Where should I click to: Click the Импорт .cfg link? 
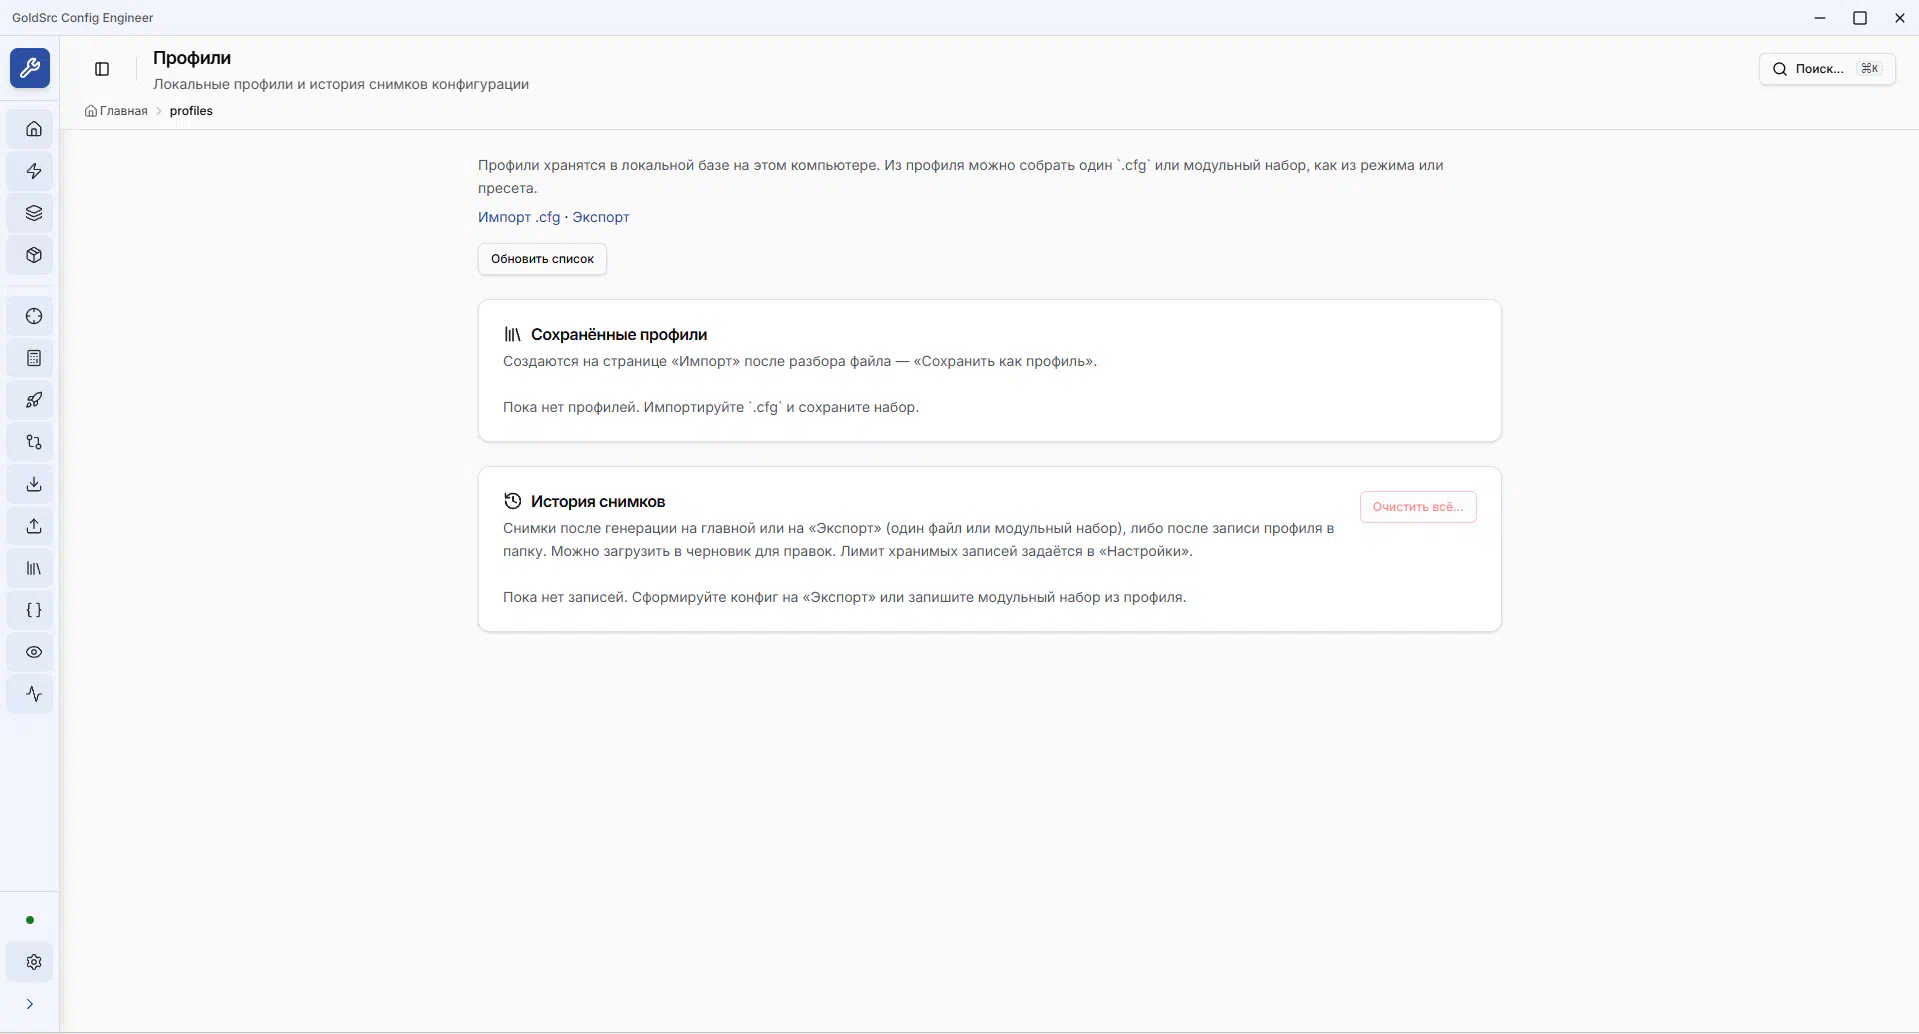(519, 217)
